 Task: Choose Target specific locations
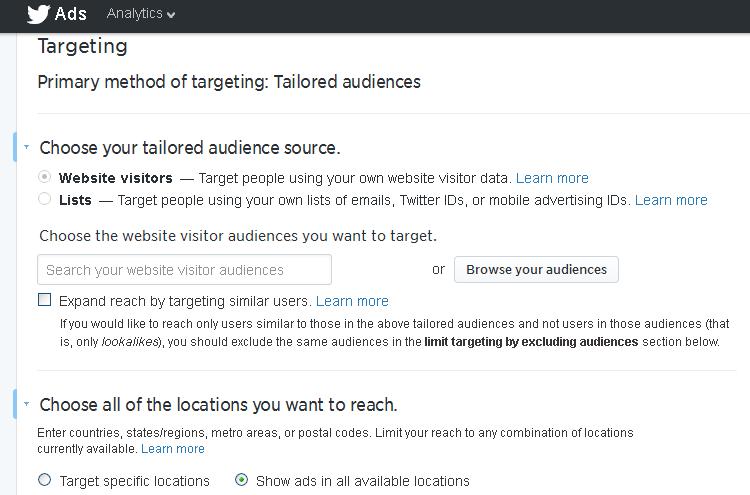click(44, 480)
